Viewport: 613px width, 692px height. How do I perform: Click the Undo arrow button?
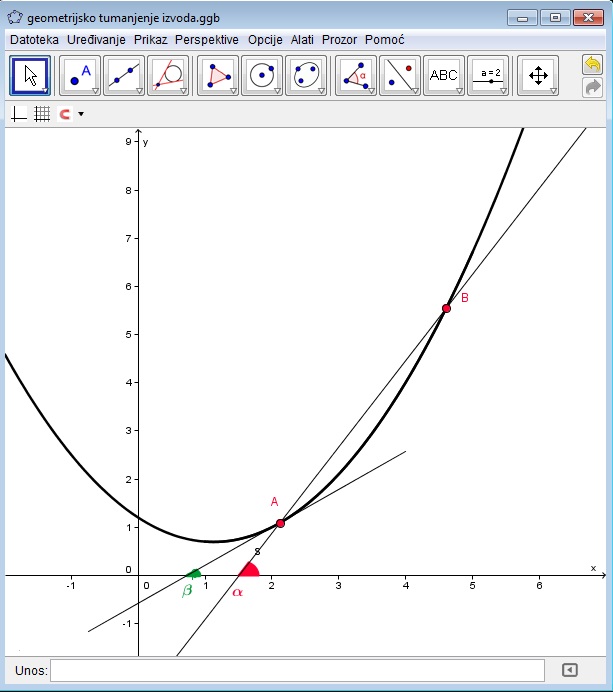click(592, 65)
